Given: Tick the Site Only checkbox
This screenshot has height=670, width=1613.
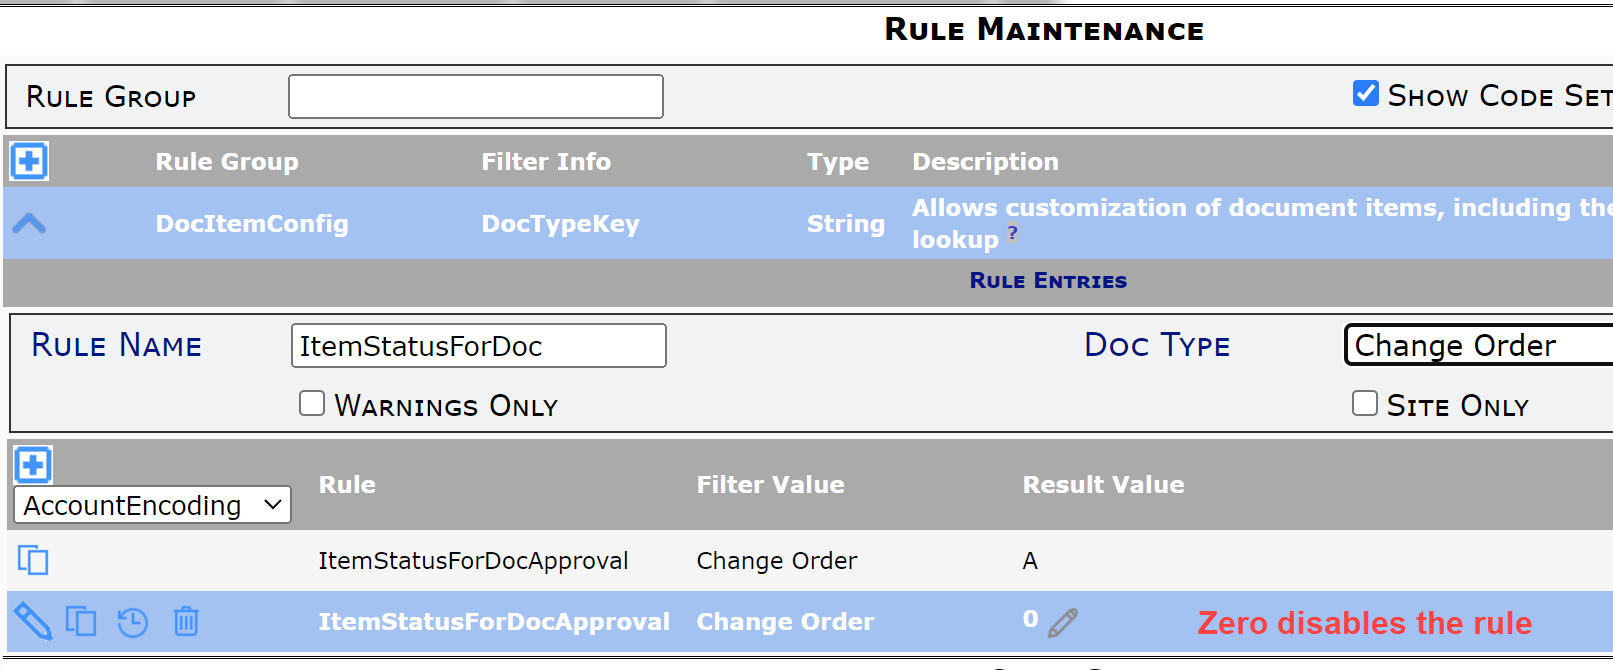Looking at the screenshot, I should (x=1365, y=403).
